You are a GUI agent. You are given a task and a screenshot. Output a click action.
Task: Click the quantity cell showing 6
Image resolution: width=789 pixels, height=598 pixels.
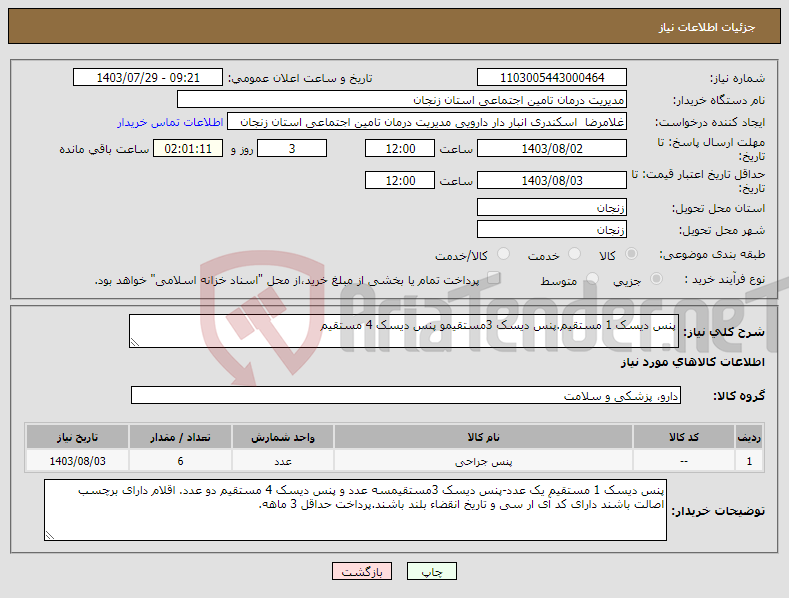pyautogui.click(x=180, y=461)
